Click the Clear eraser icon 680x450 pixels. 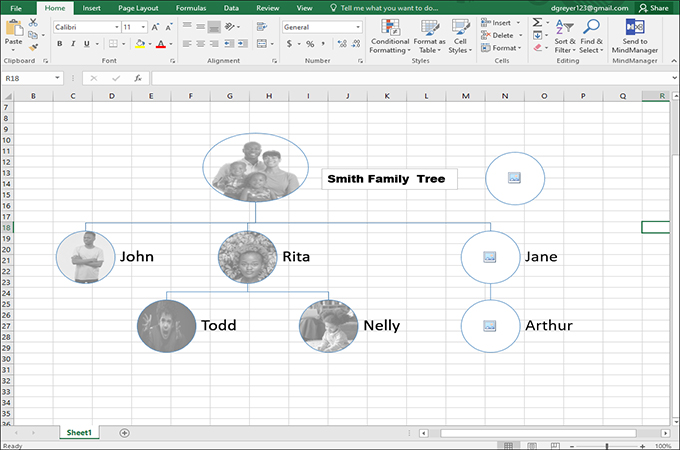538,48
